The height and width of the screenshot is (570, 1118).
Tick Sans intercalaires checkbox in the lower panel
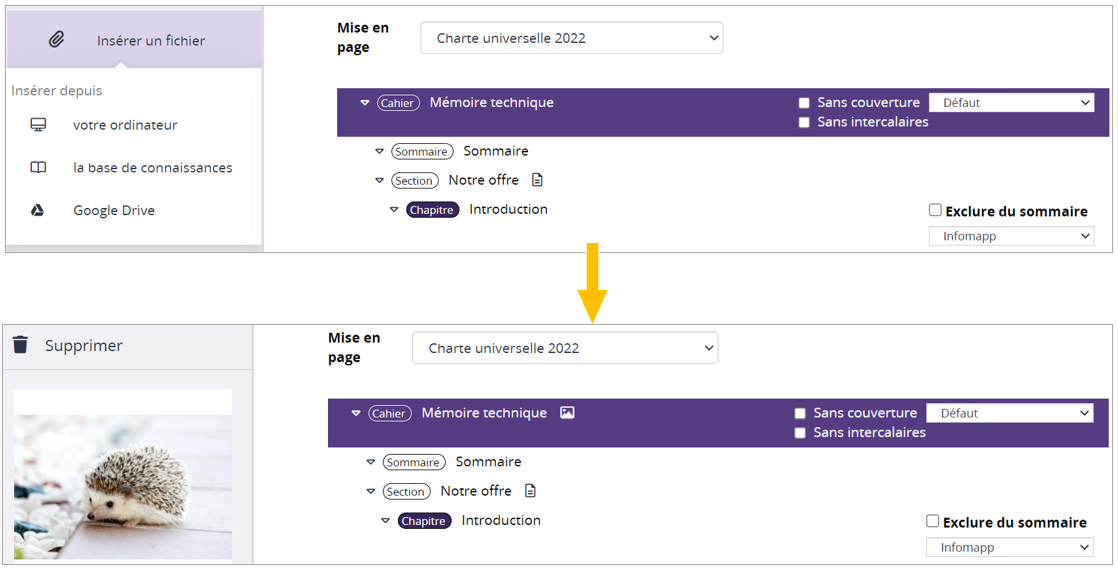click(x=800, y=433)
